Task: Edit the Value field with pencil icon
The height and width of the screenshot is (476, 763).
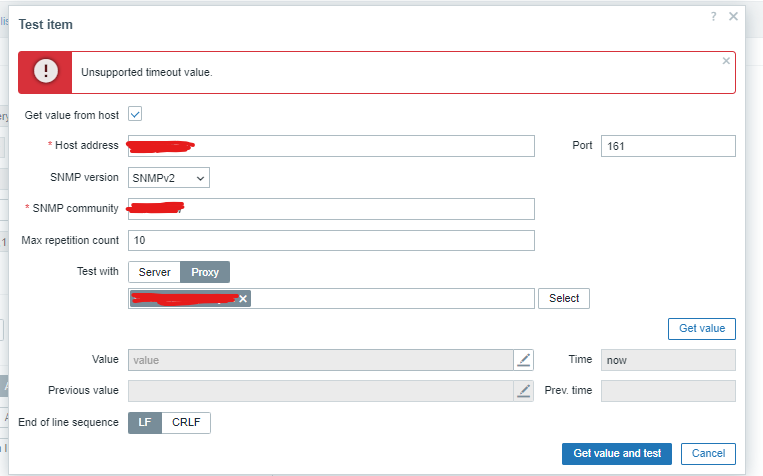Action: coord(524,360)
